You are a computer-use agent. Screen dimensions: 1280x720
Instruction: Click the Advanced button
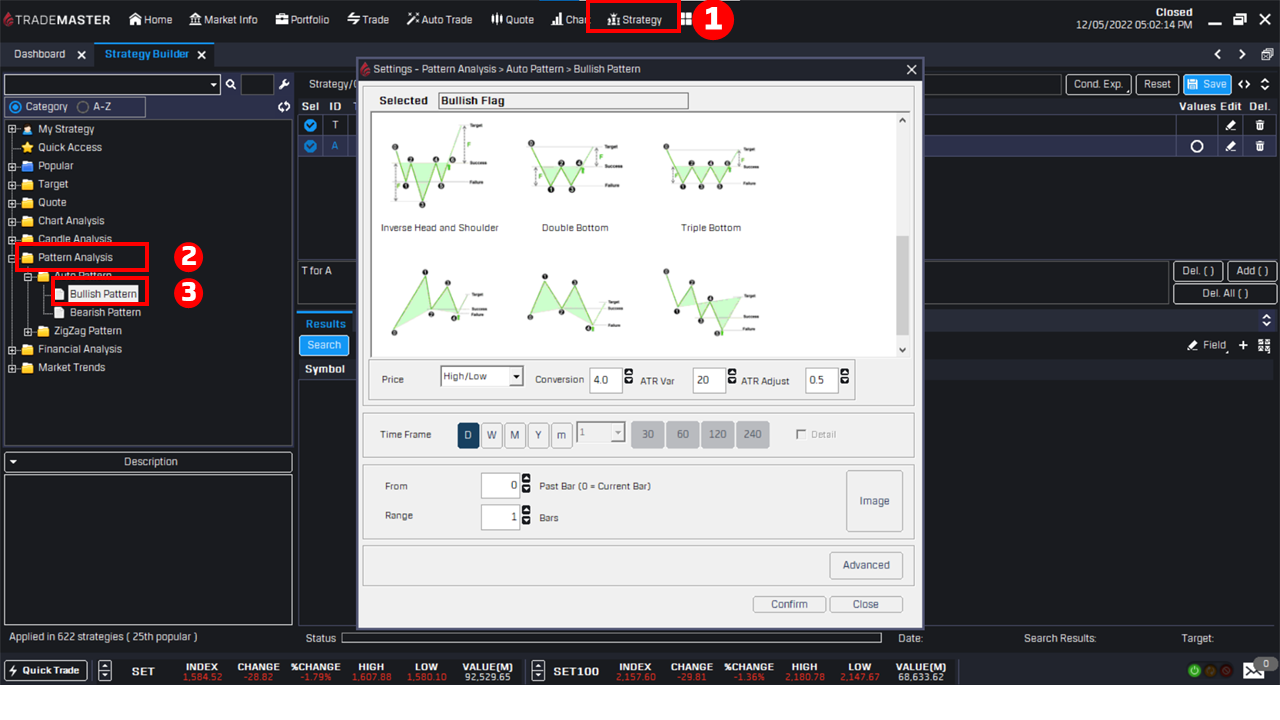[x=865, y=565]
